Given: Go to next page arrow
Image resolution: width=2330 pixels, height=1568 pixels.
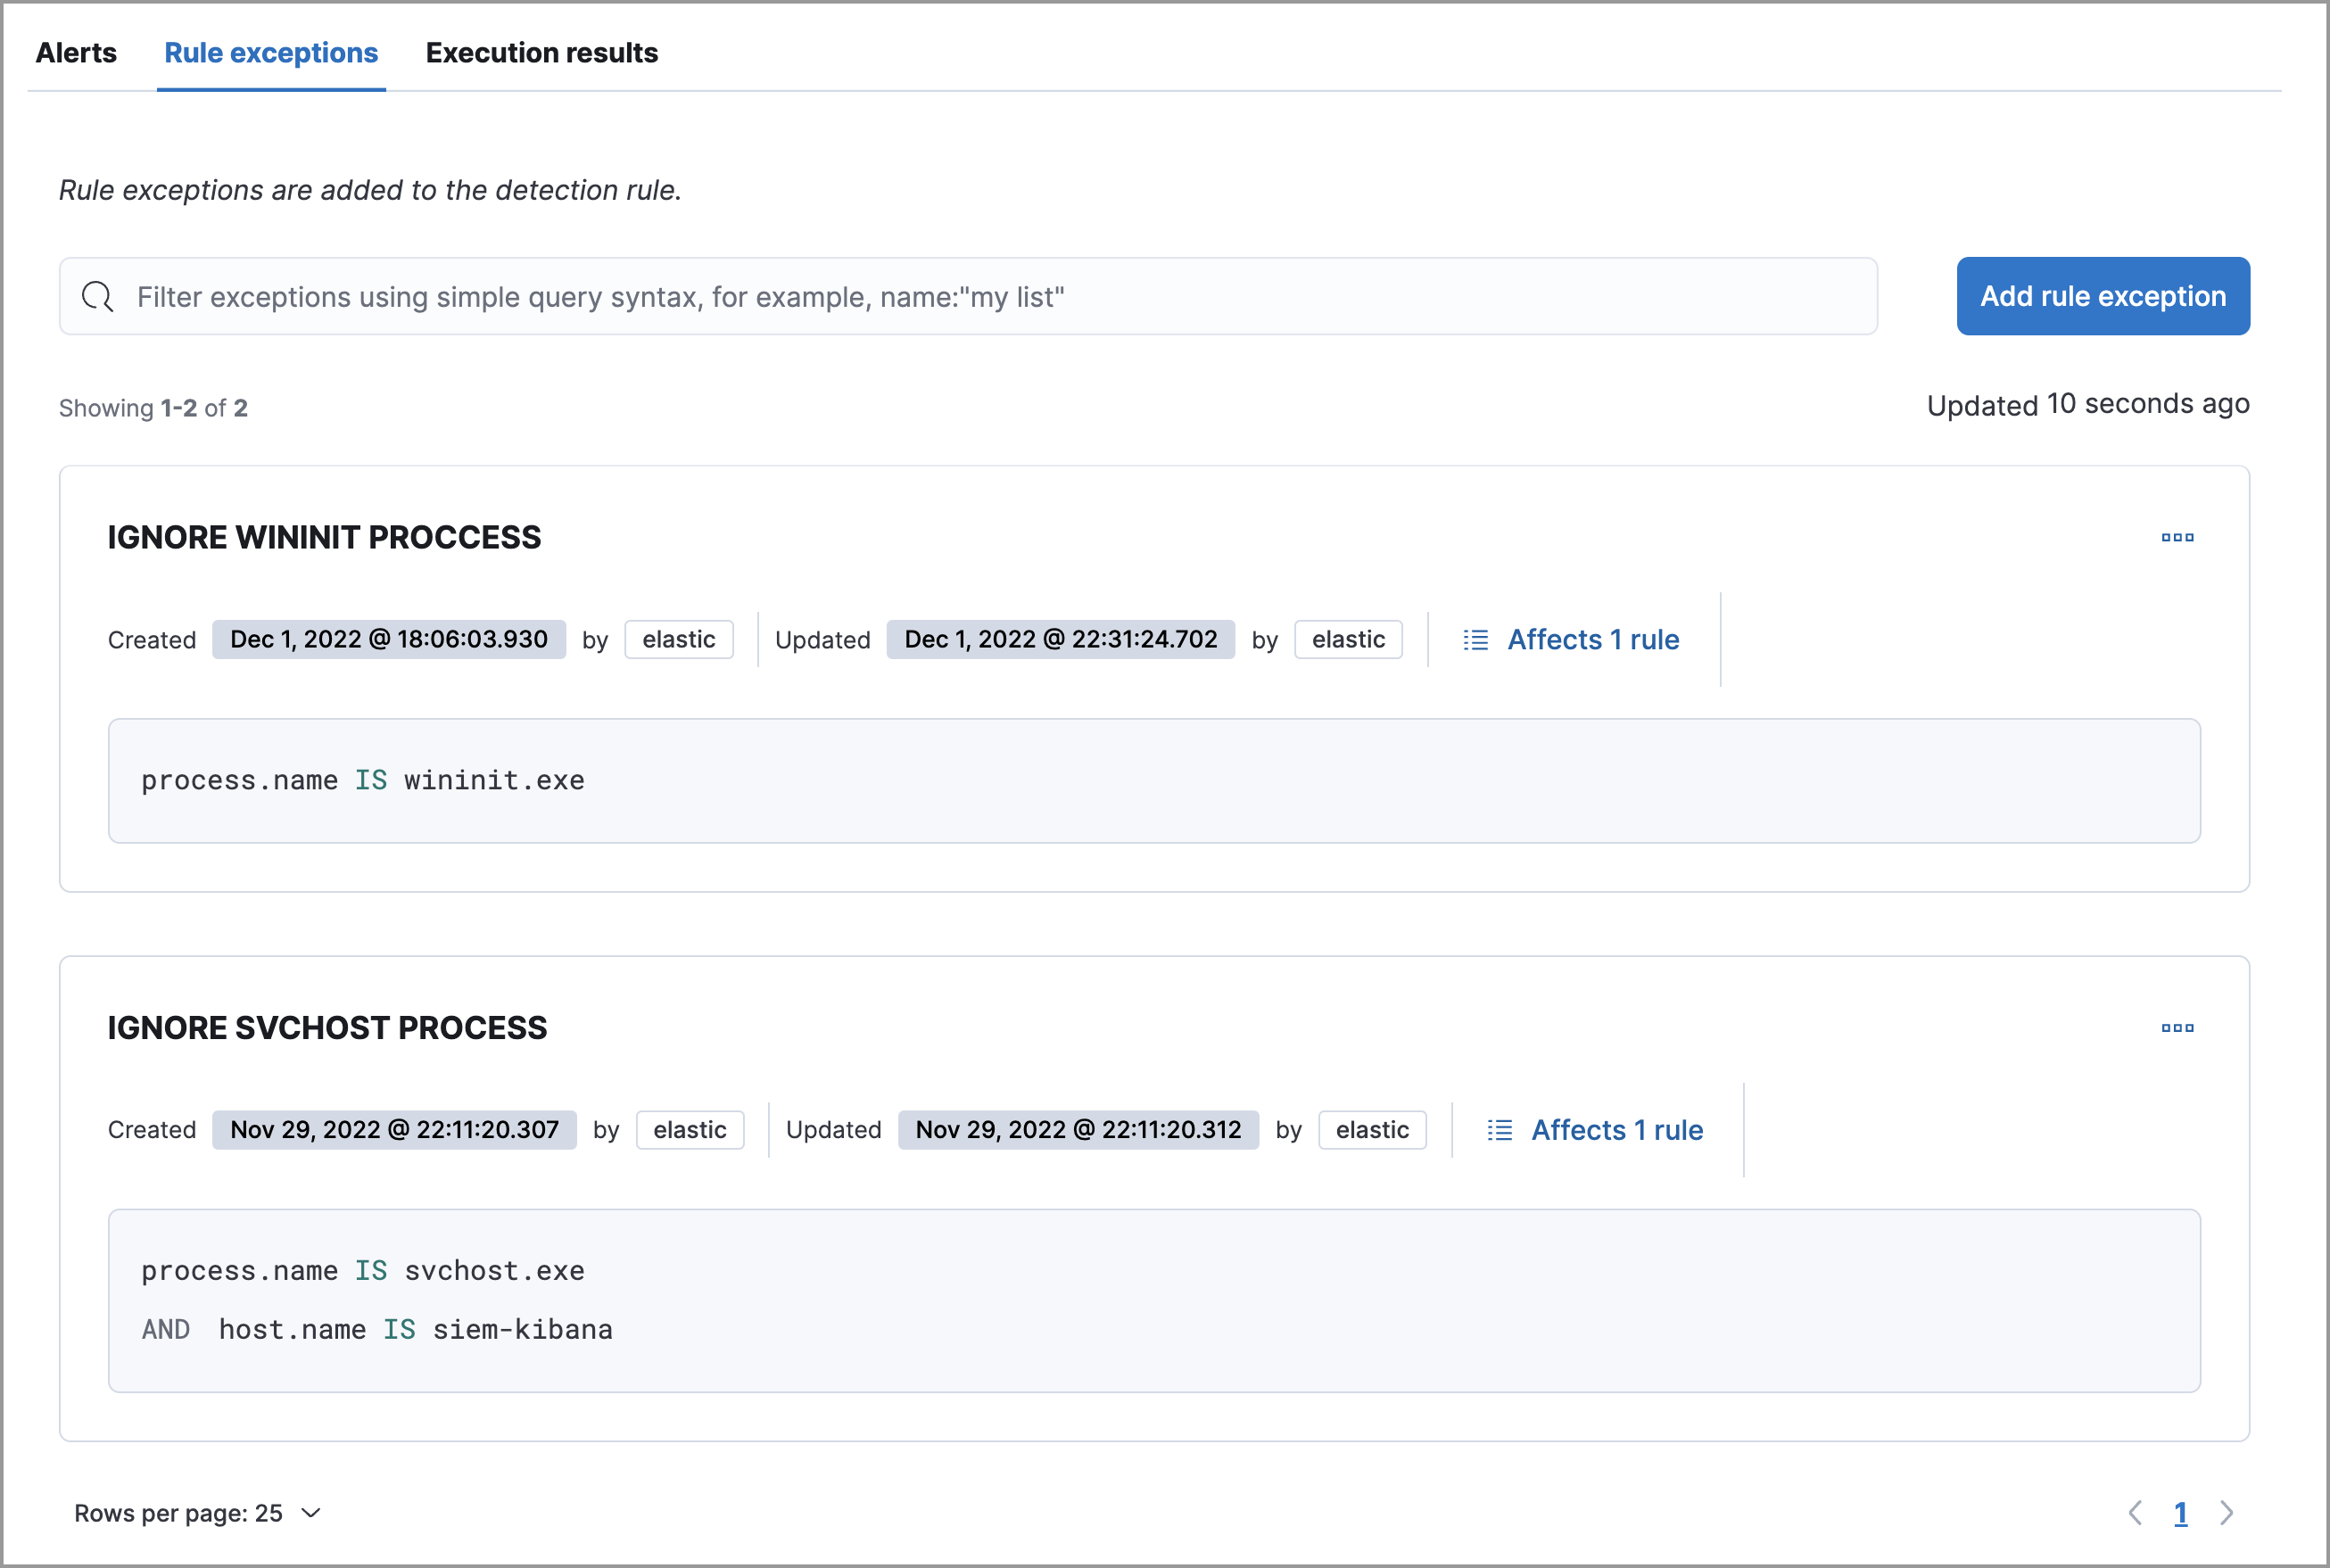Looking at the screenshot, I should tap(2226, 1513).
